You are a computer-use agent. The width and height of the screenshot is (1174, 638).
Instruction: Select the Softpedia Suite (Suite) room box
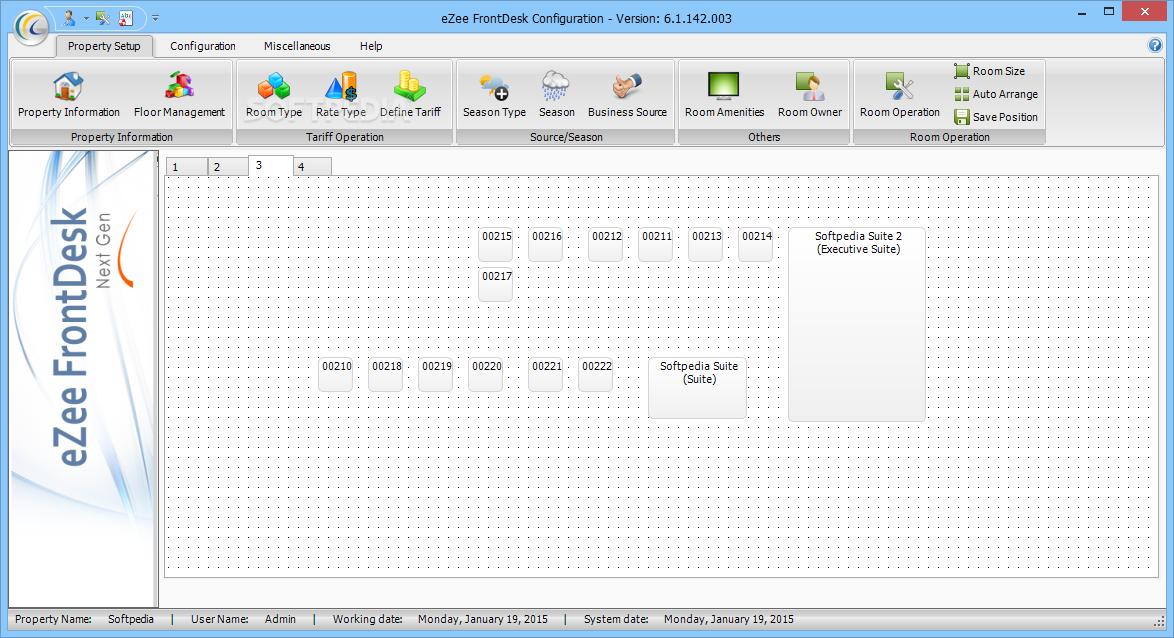pos(698,388)
